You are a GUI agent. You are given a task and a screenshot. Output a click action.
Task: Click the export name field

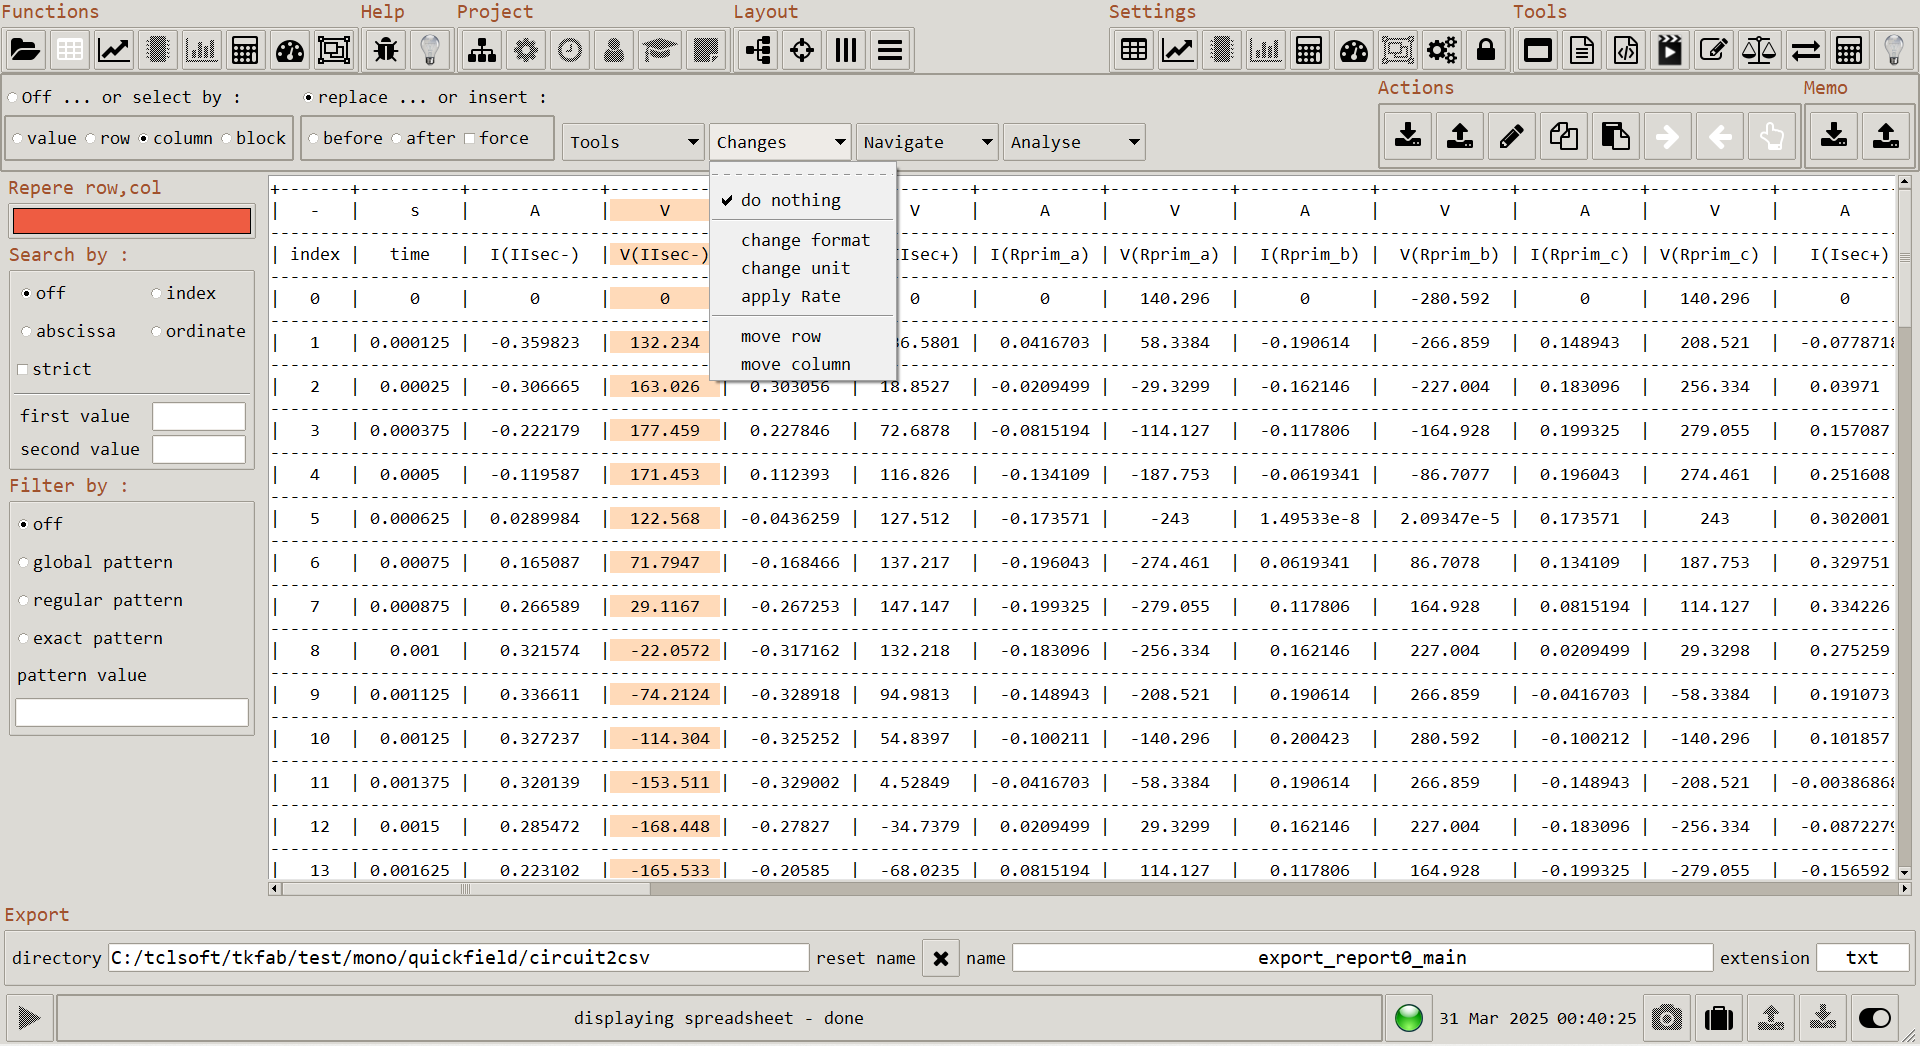1362,958
